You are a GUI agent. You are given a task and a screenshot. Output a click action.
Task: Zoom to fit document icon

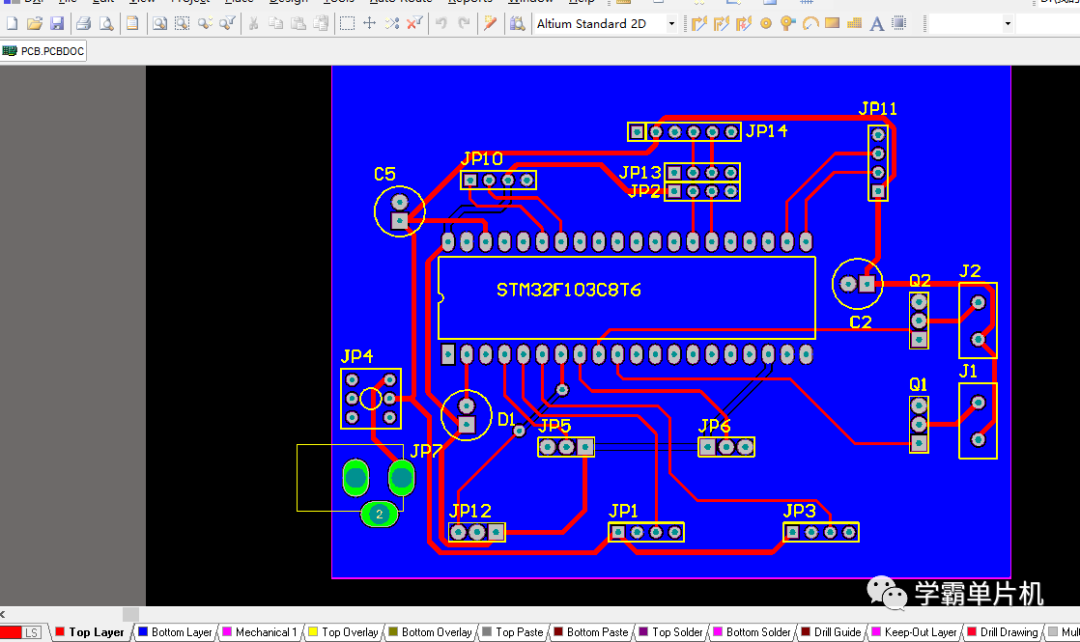[x=159, y=24]
